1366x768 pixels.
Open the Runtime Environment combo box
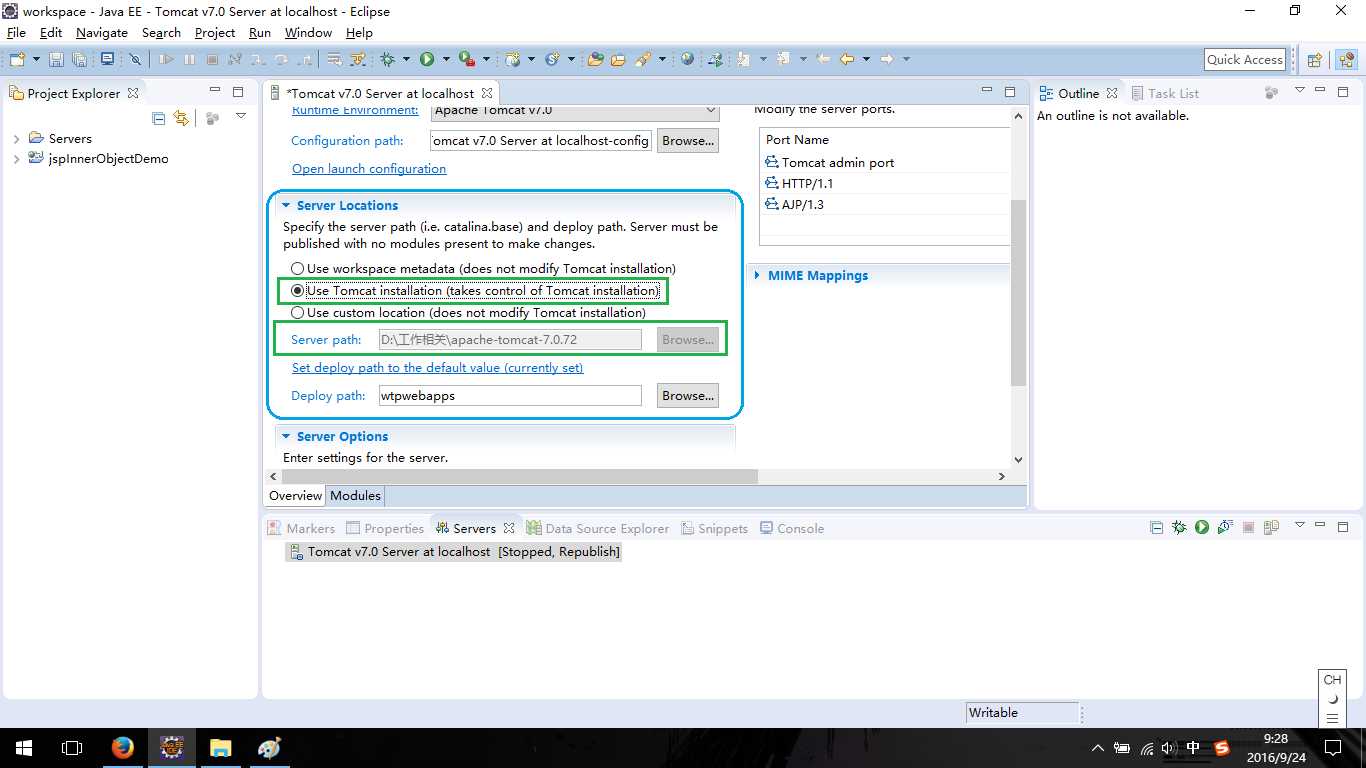[575, 110]
